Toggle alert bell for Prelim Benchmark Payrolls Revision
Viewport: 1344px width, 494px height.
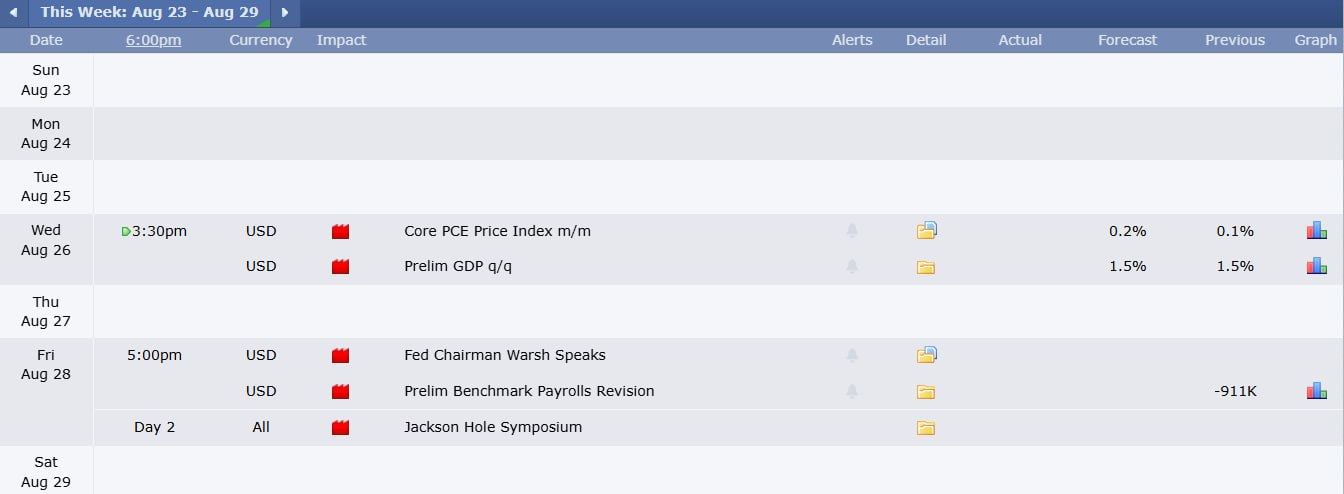[x=852, y=391]
